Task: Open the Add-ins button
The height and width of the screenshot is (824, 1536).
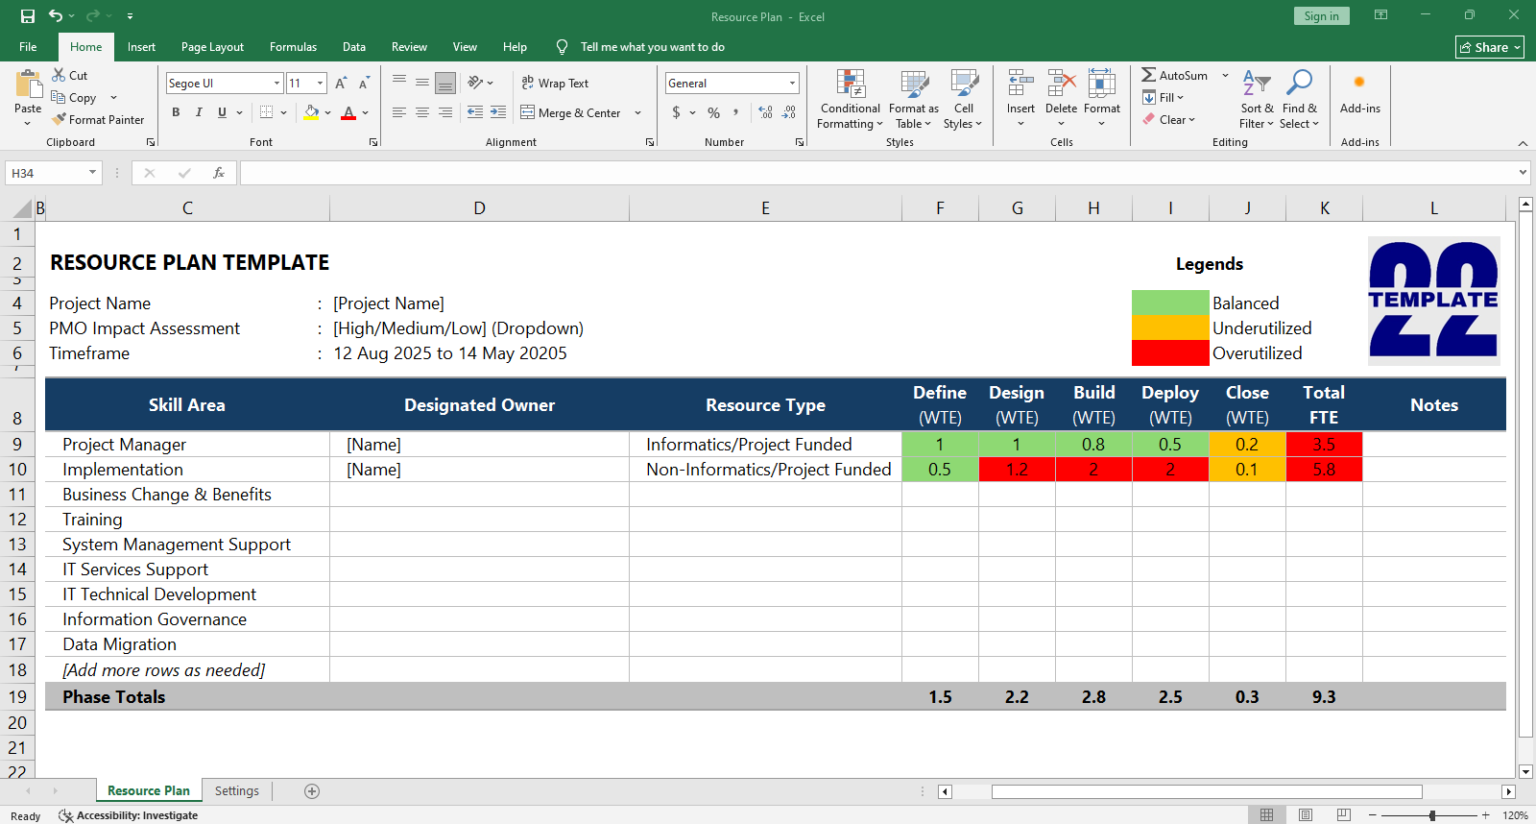Action: 1360,93
